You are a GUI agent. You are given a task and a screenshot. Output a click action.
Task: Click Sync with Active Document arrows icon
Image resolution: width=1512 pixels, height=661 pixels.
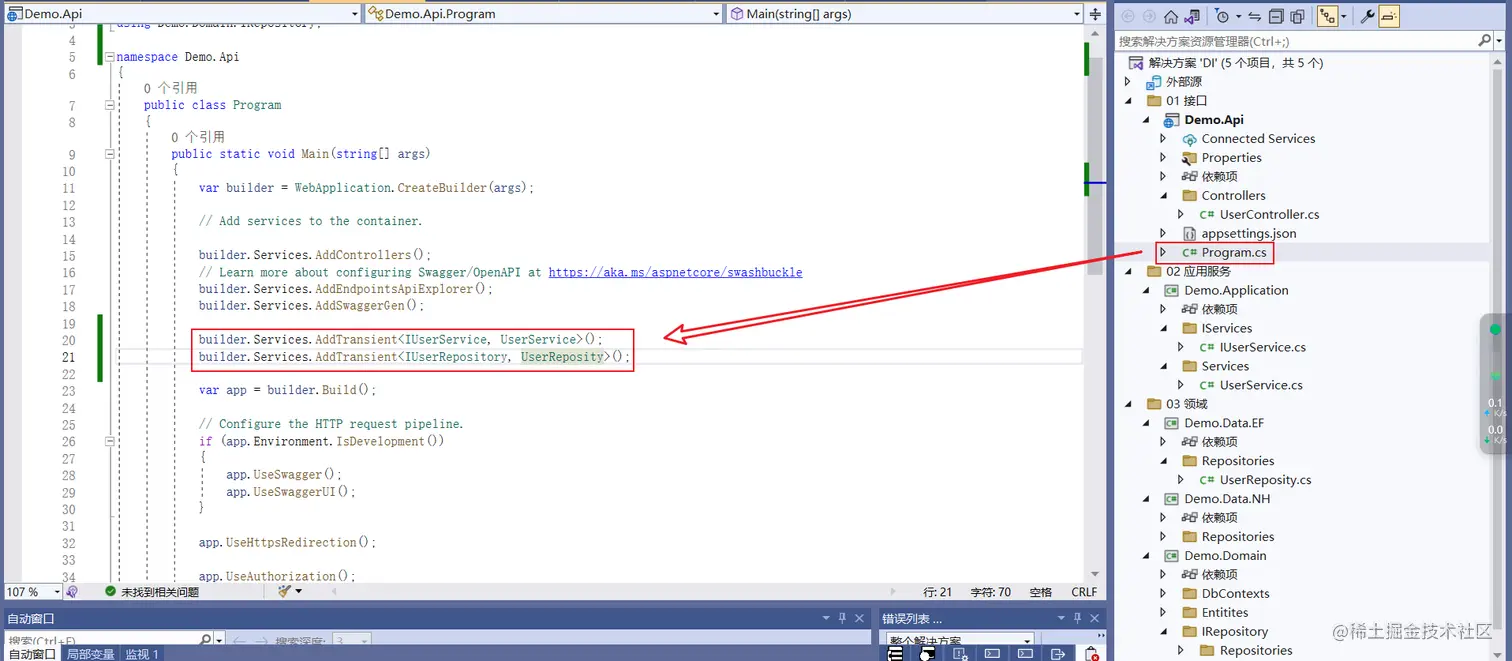(x=1255, y=17)
